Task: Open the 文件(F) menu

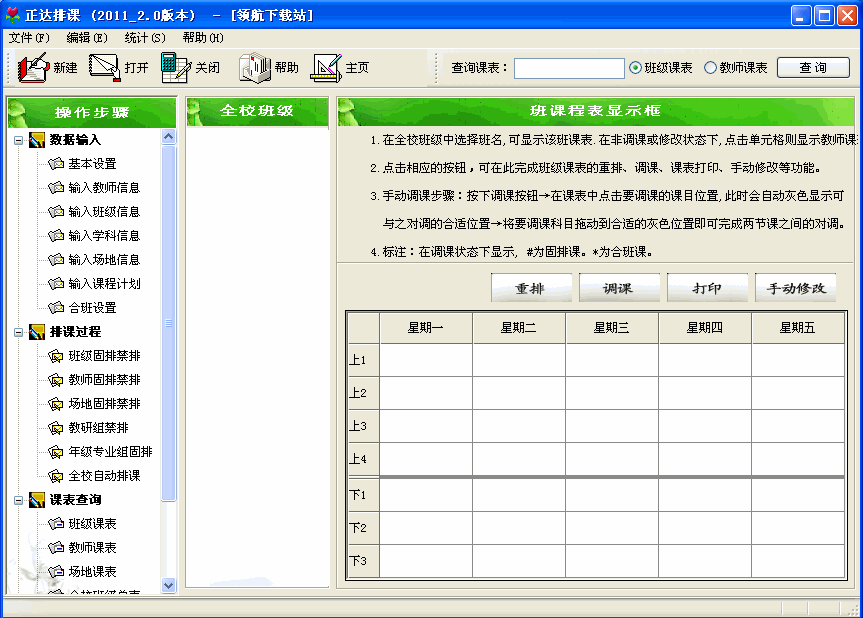Action: [x=29, y=37]
